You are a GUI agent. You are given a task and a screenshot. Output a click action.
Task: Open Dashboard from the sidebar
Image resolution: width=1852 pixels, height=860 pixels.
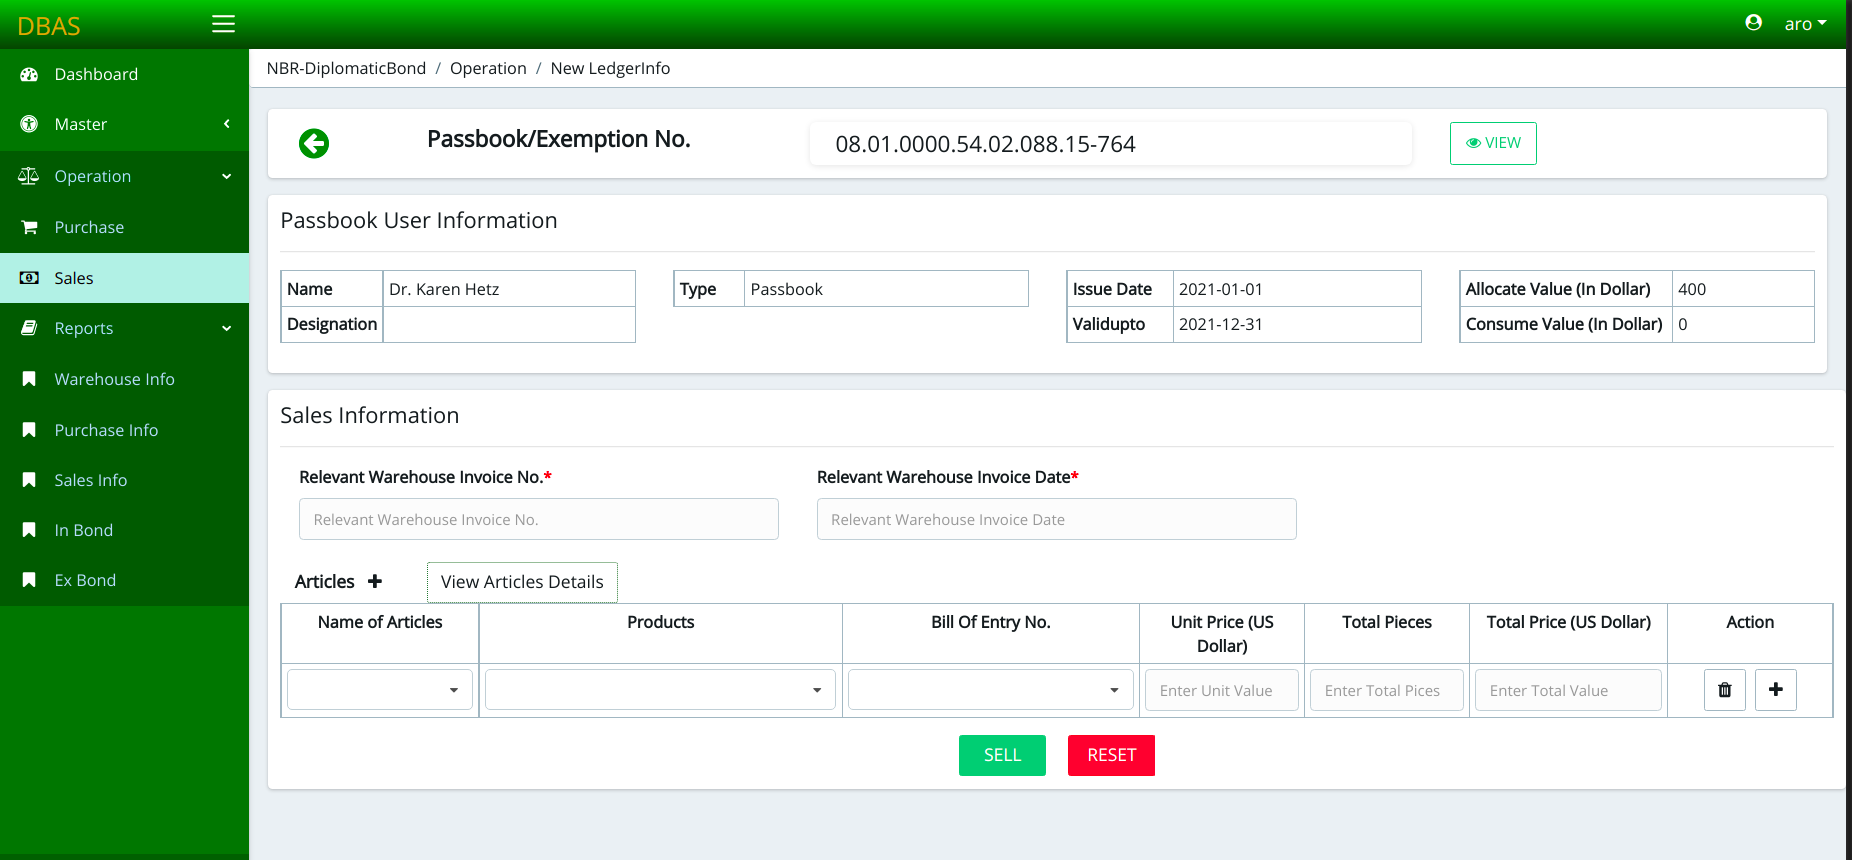(124, 74)
